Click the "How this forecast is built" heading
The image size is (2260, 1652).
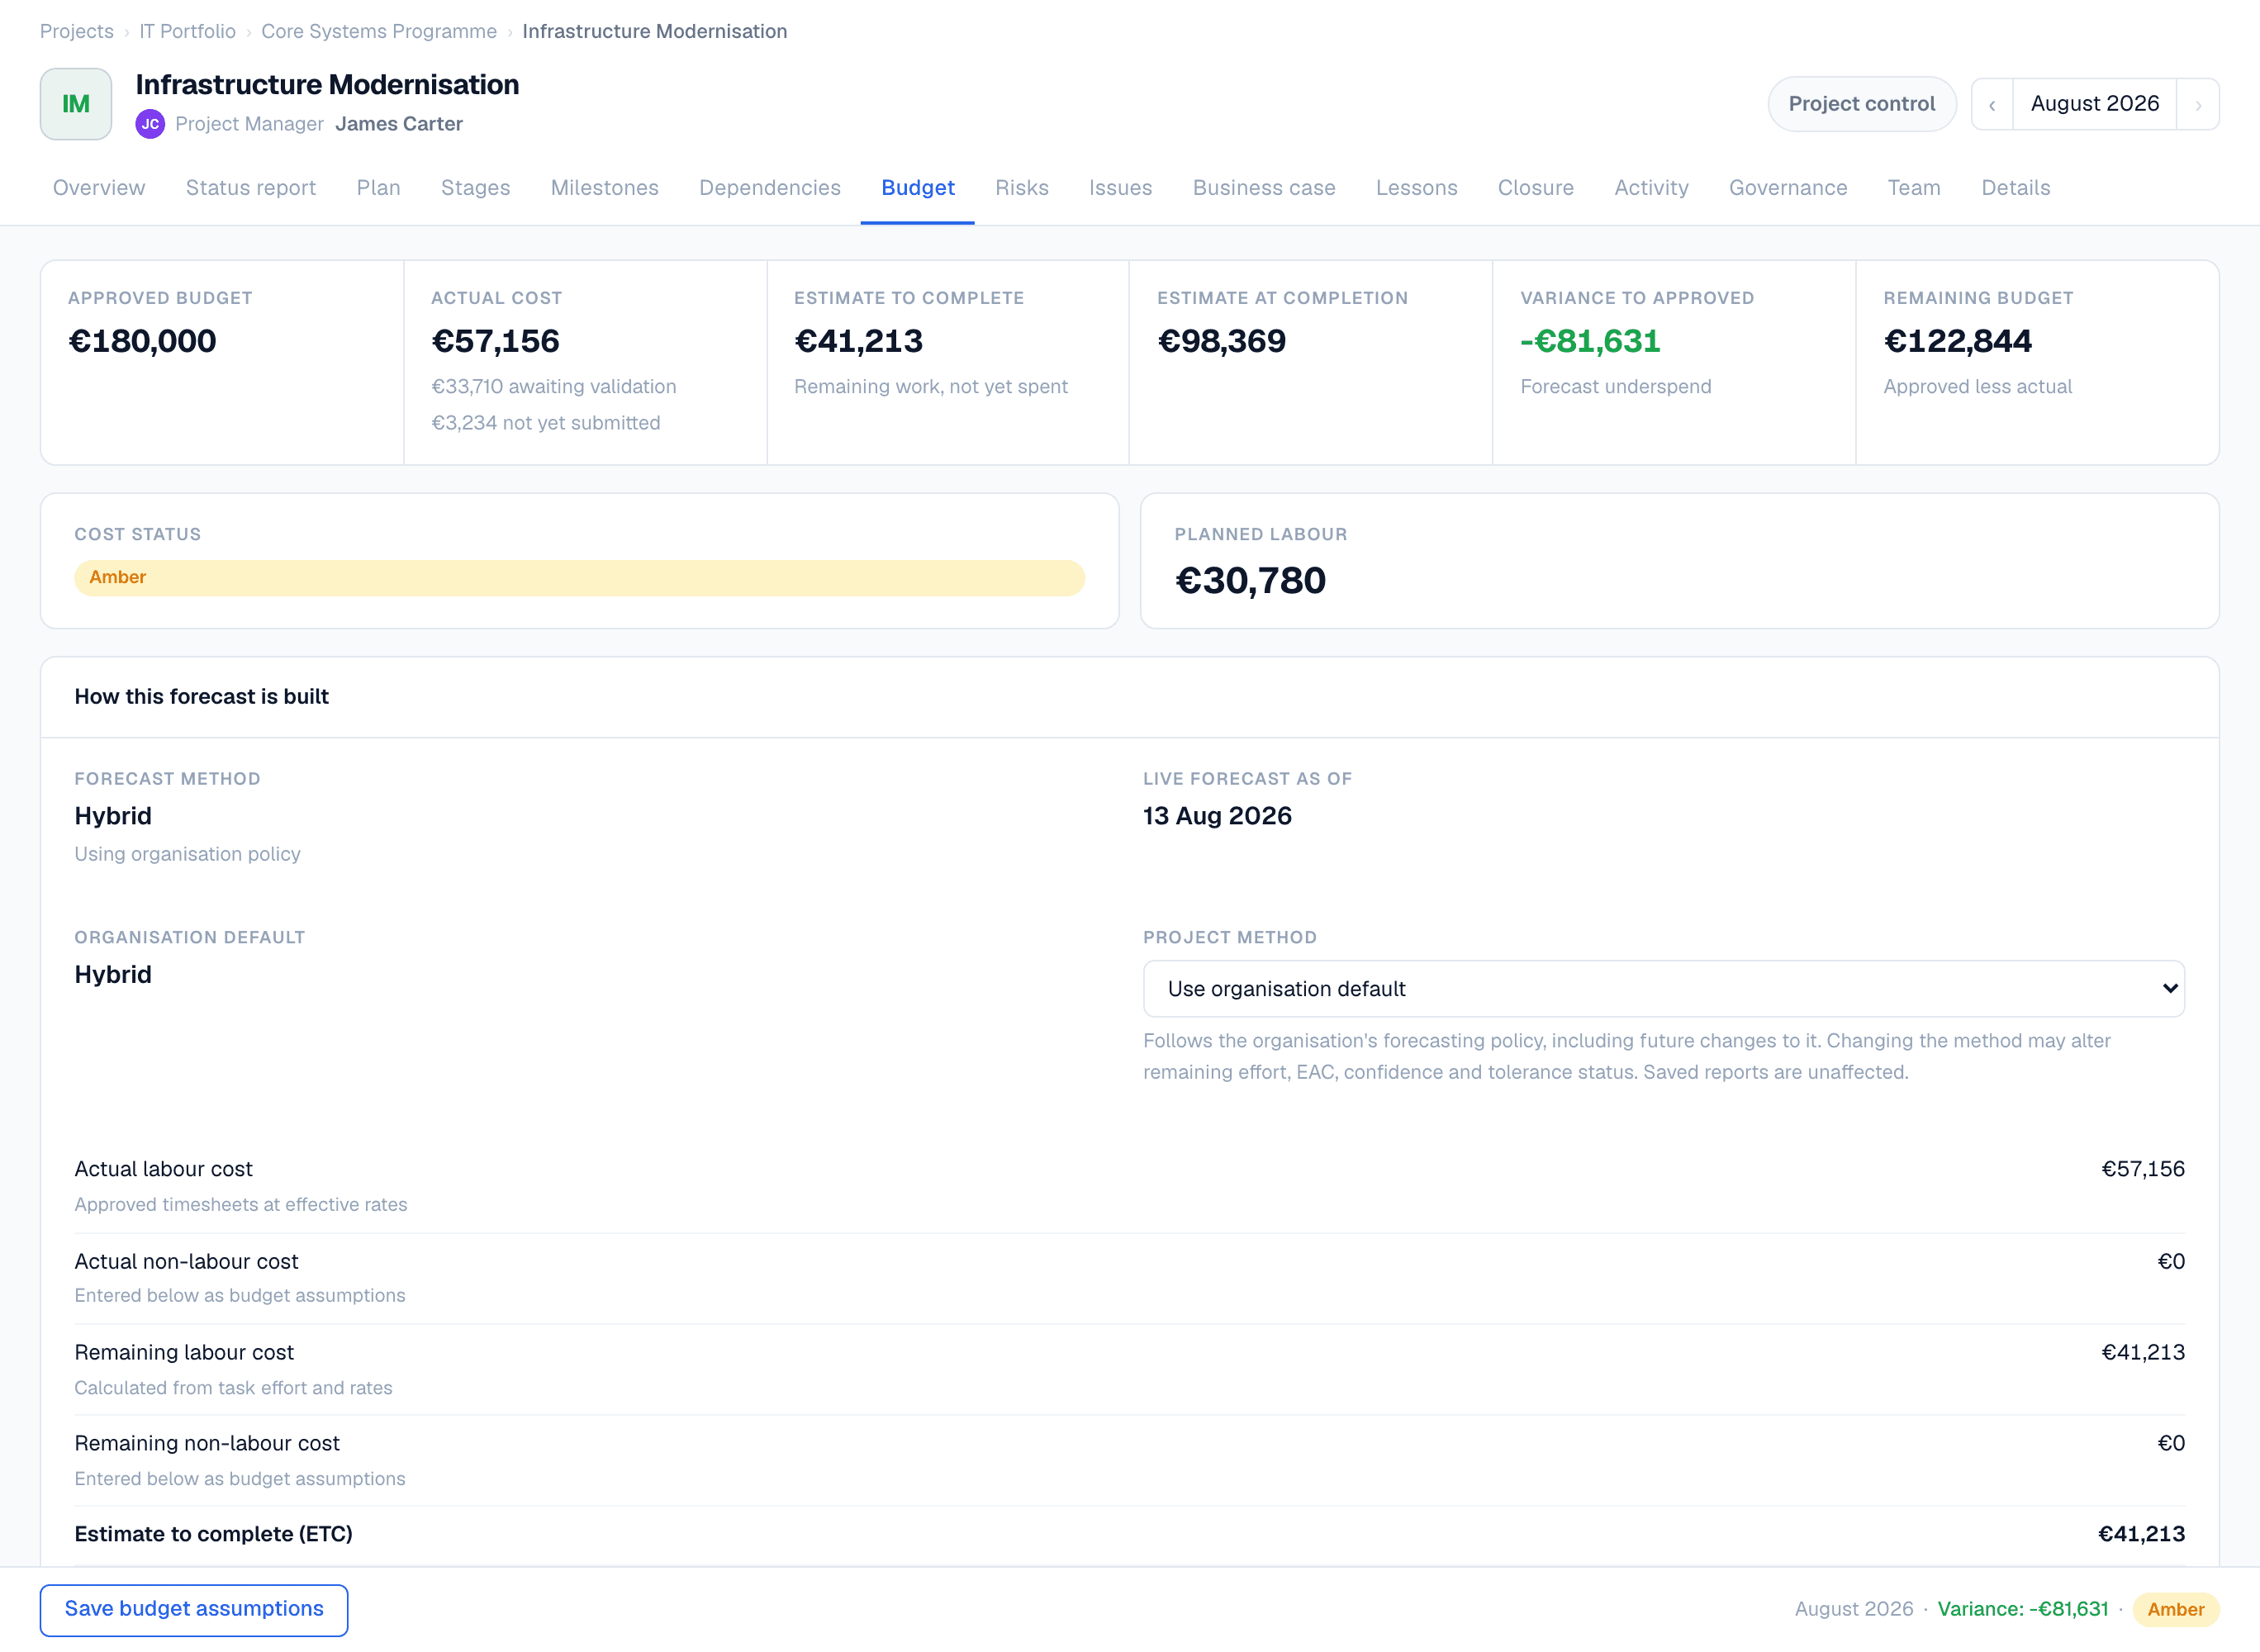point(201,697)
